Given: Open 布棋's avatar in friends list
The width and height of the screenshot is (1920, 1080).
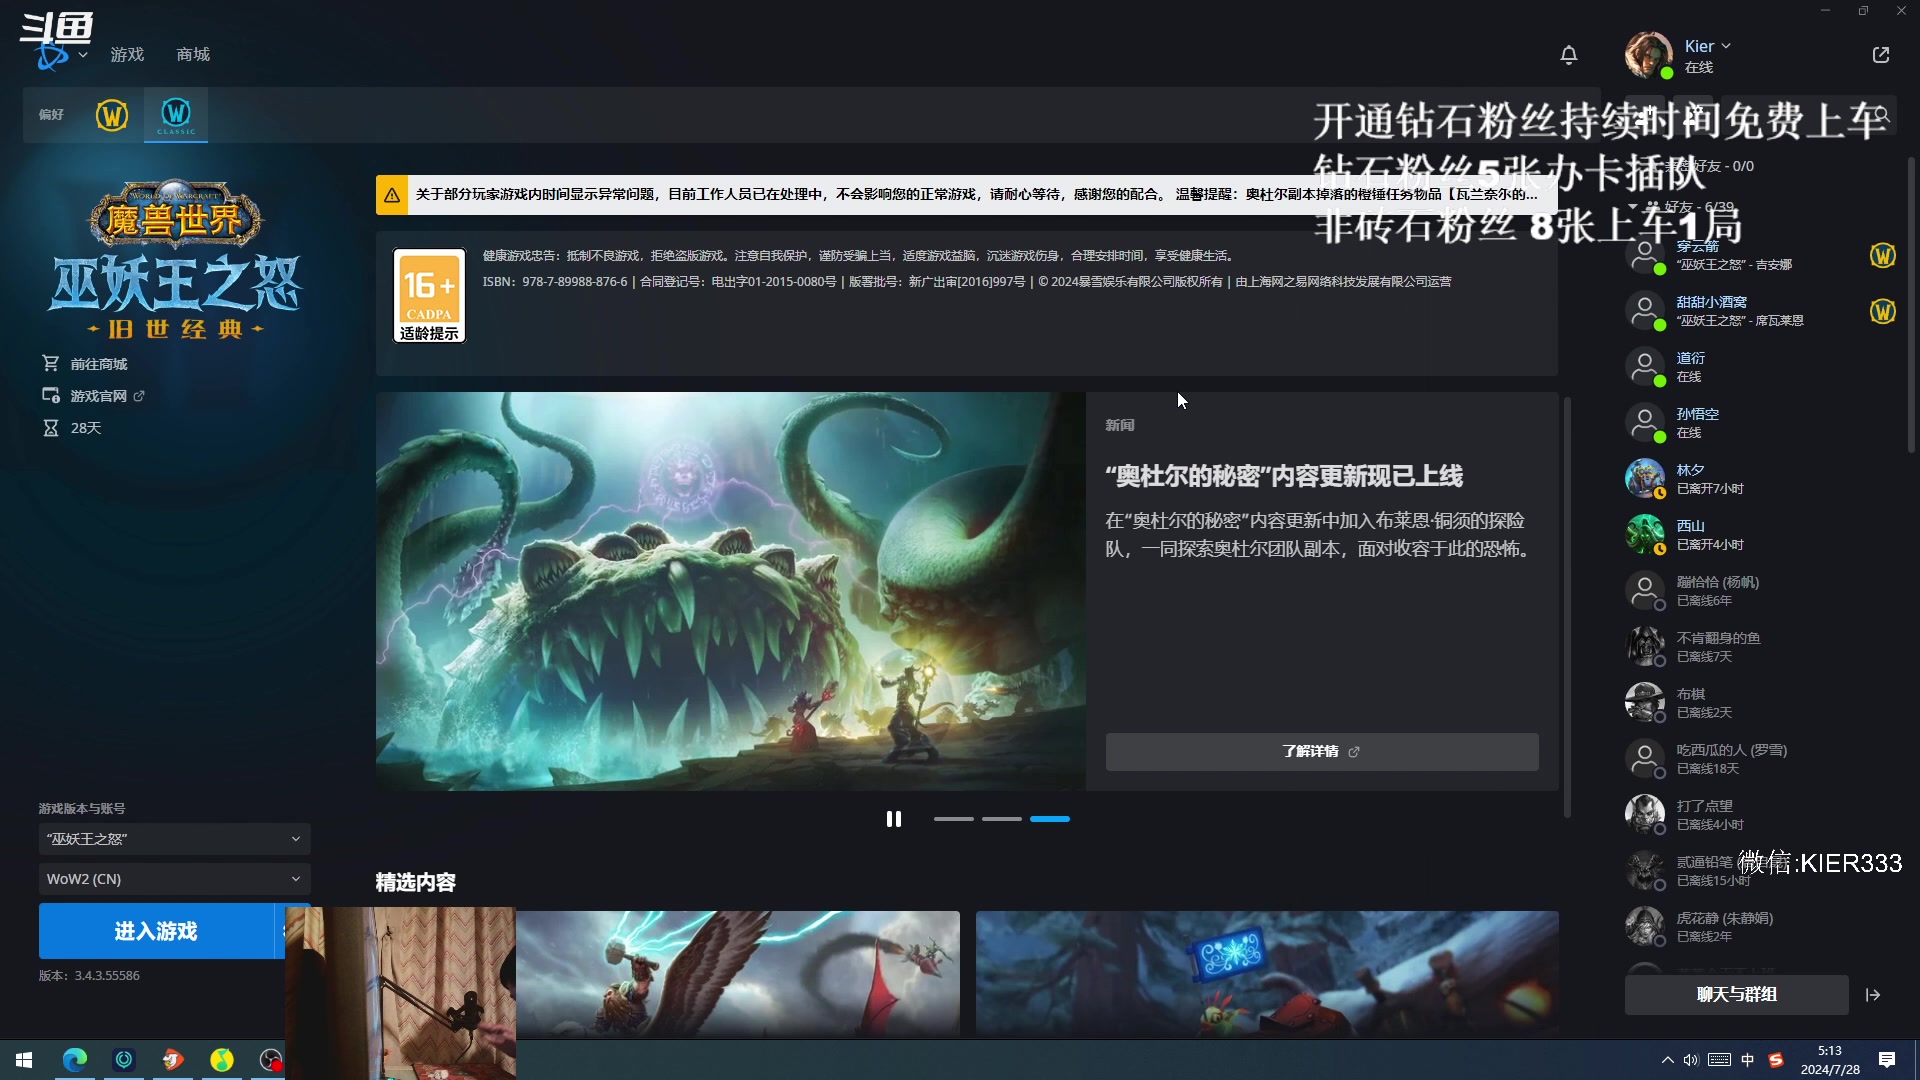Looking at the screenshot, I should click(x=1645, y=702).
